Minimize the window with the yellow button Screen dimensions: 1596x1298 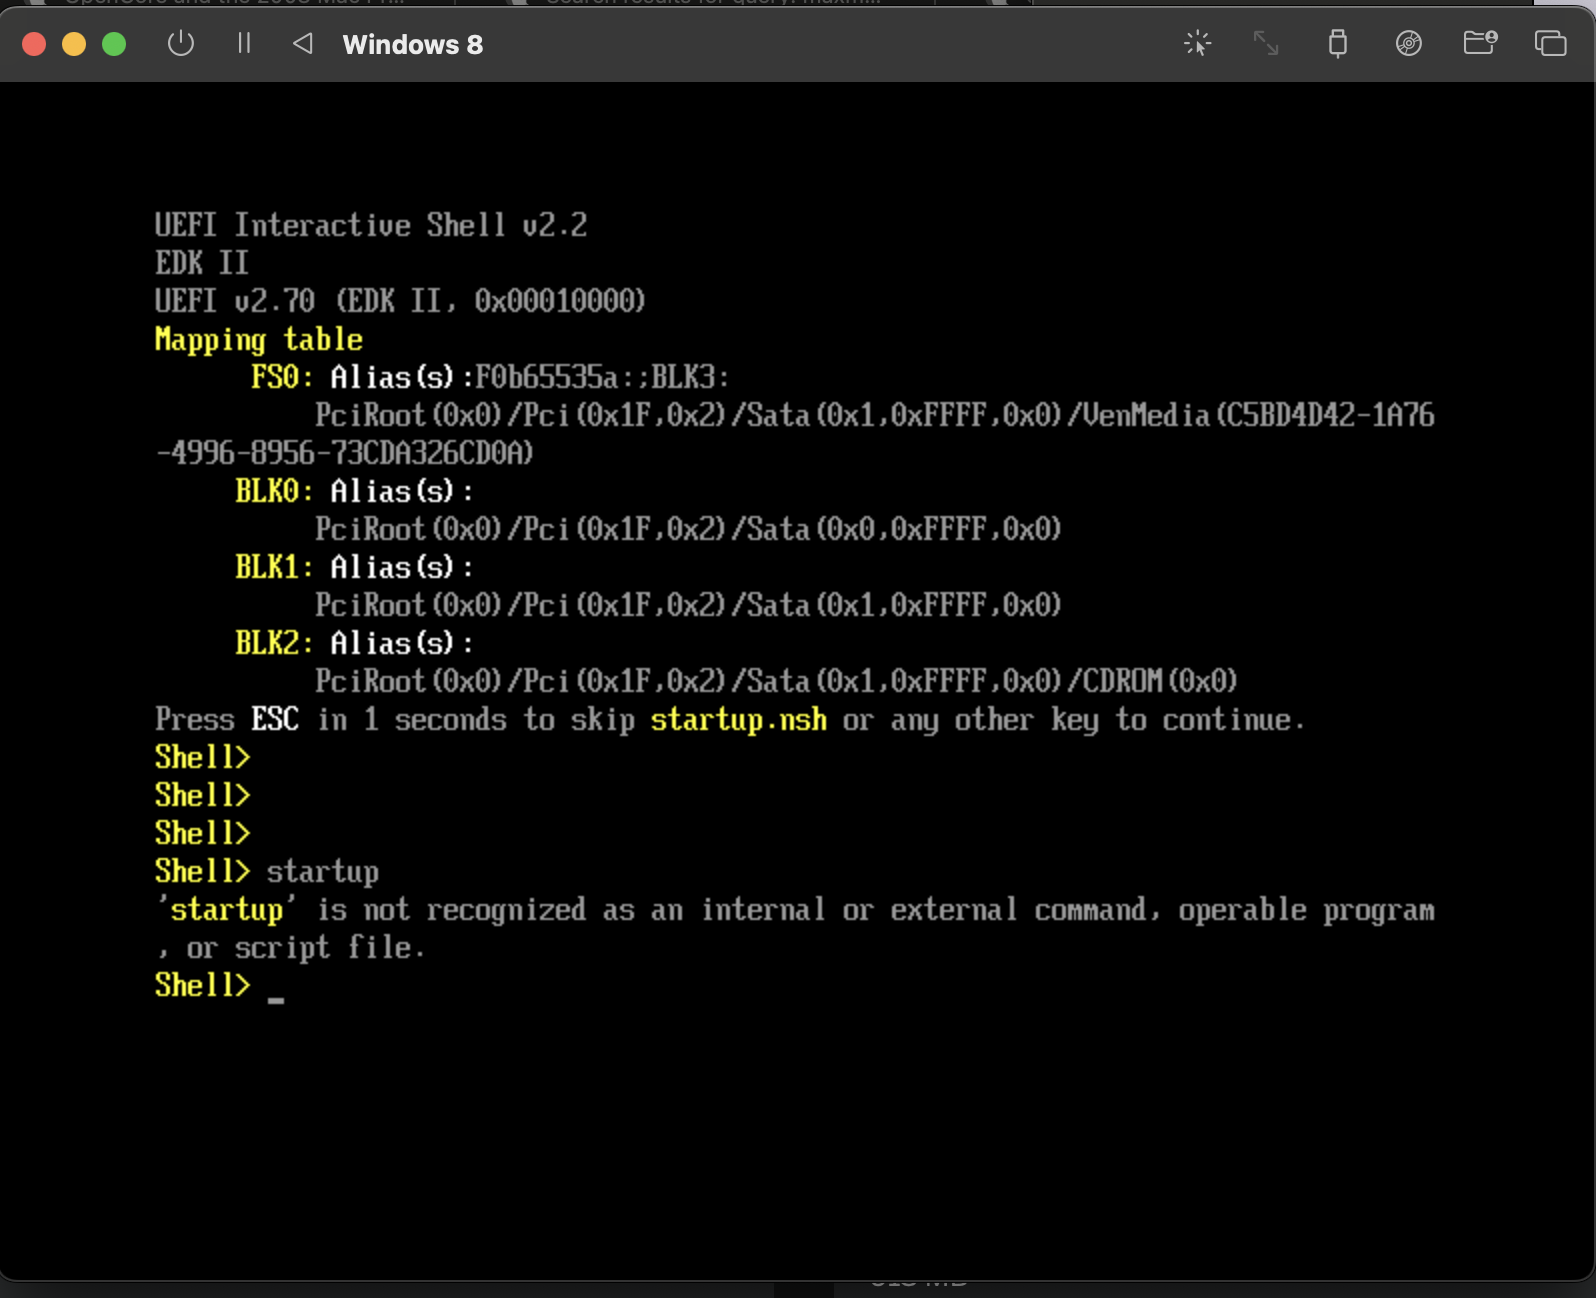74,44
